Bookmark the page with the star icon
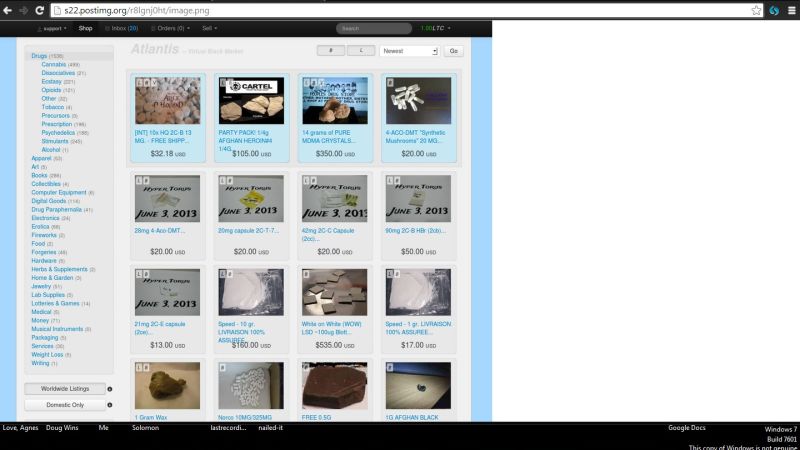Screen dimensions: 800x450 756,10
